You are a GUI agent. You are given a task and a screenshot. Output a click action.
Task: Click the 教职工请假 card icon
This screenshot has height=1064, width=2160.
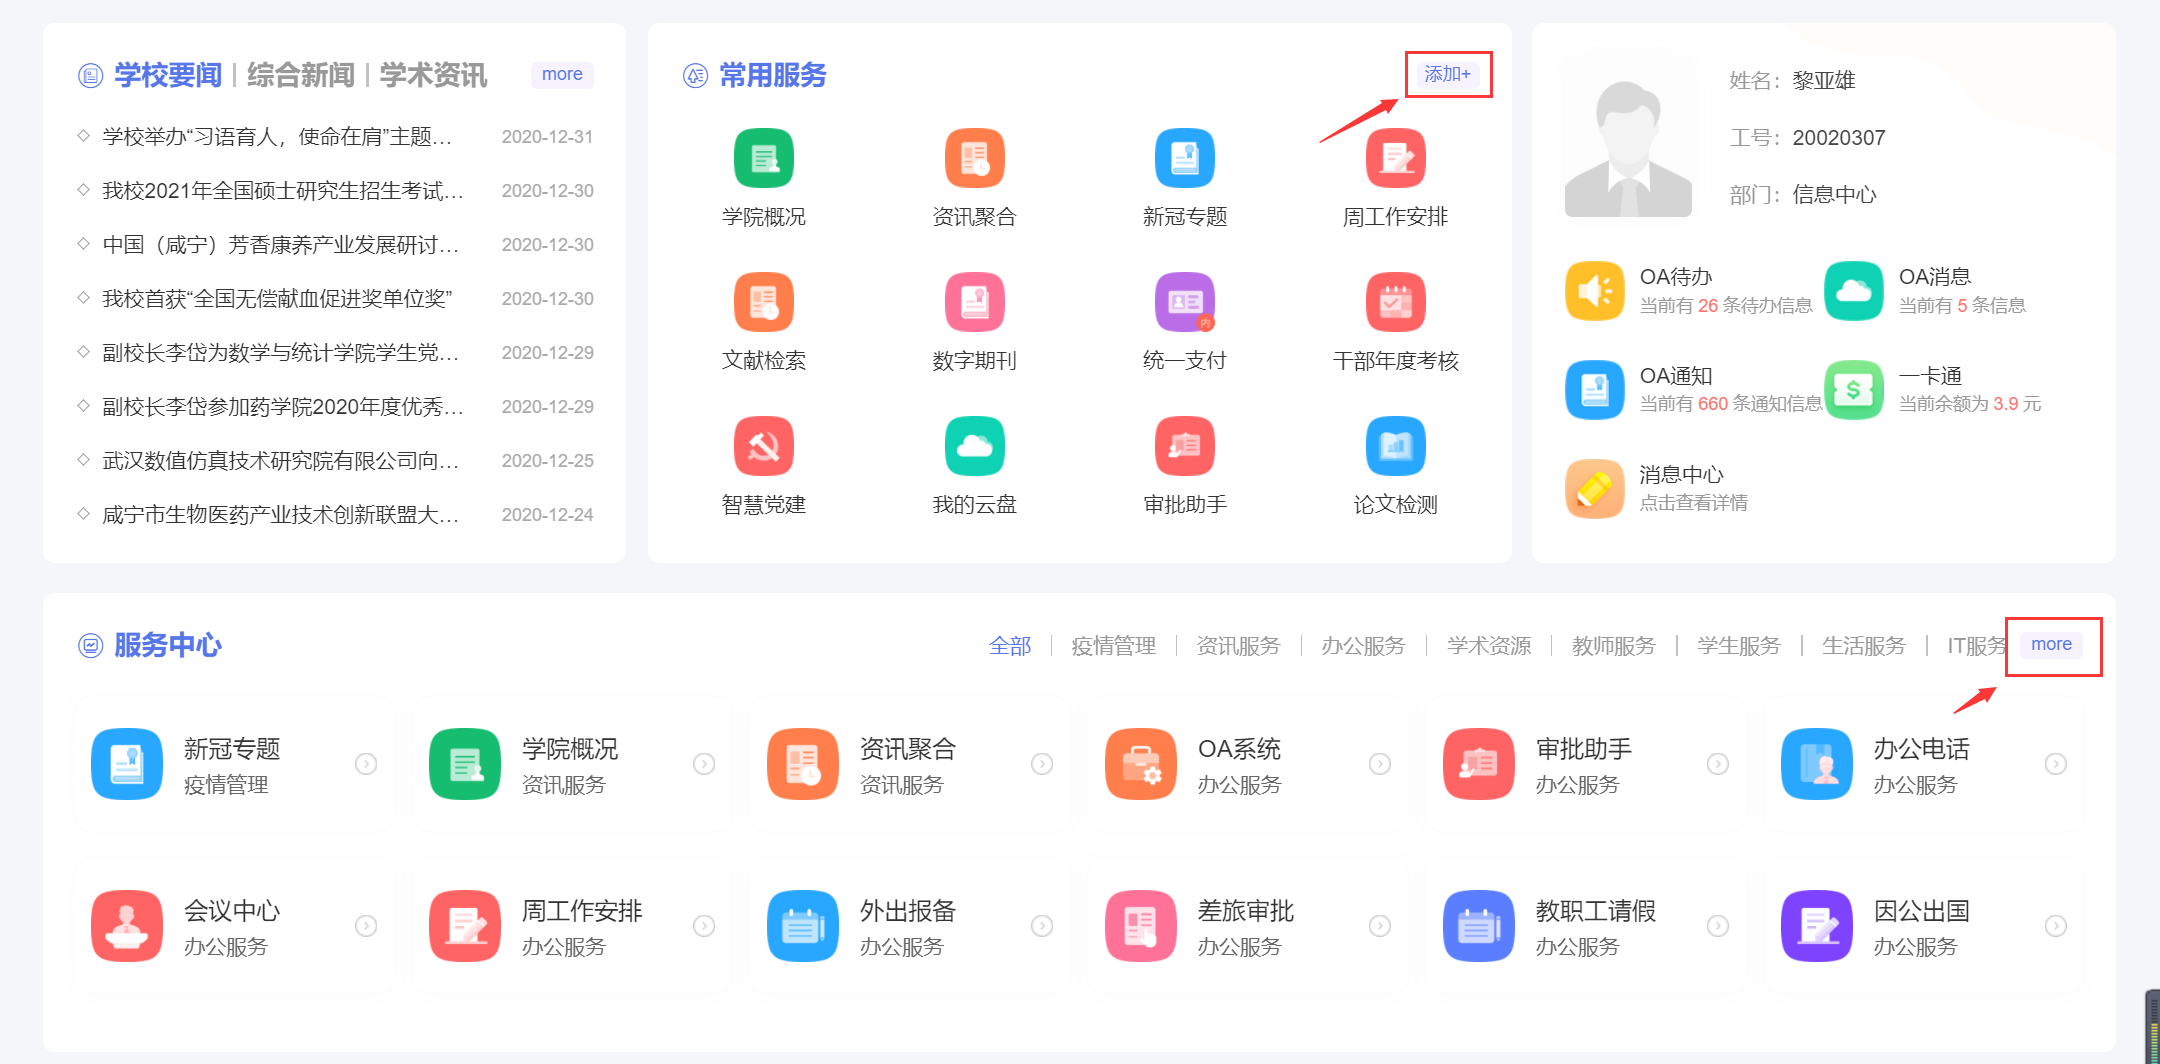coord(1479,926)
